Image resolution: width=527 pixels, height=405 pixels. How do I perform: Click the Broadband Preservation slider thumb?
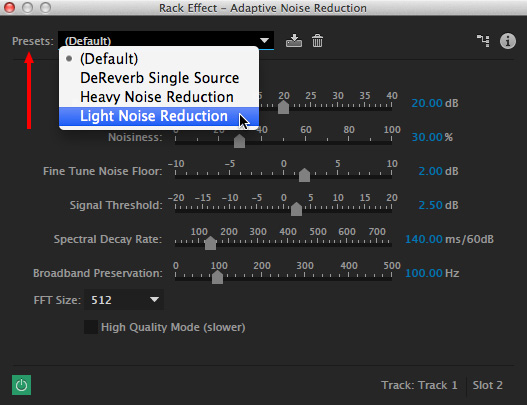pyautogui.click(x=217, y=277)
